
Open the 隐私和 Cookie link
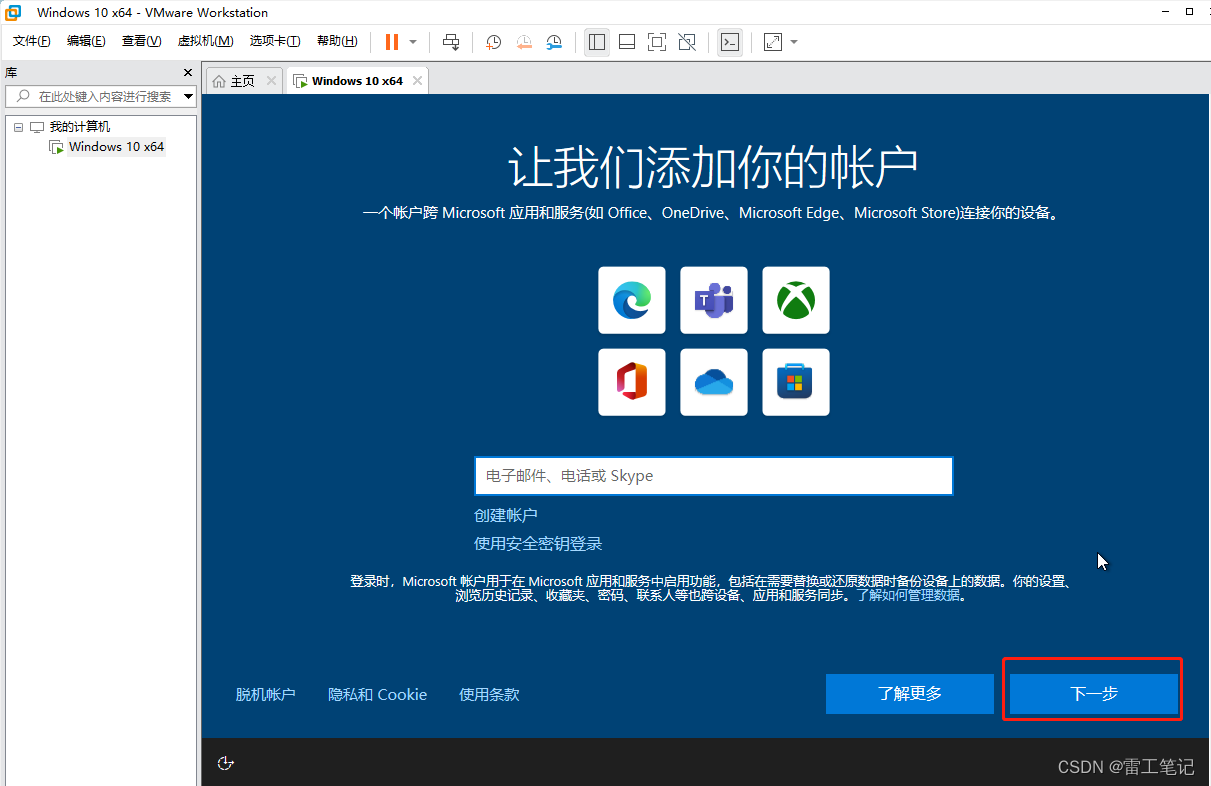[x=378, y=694]
